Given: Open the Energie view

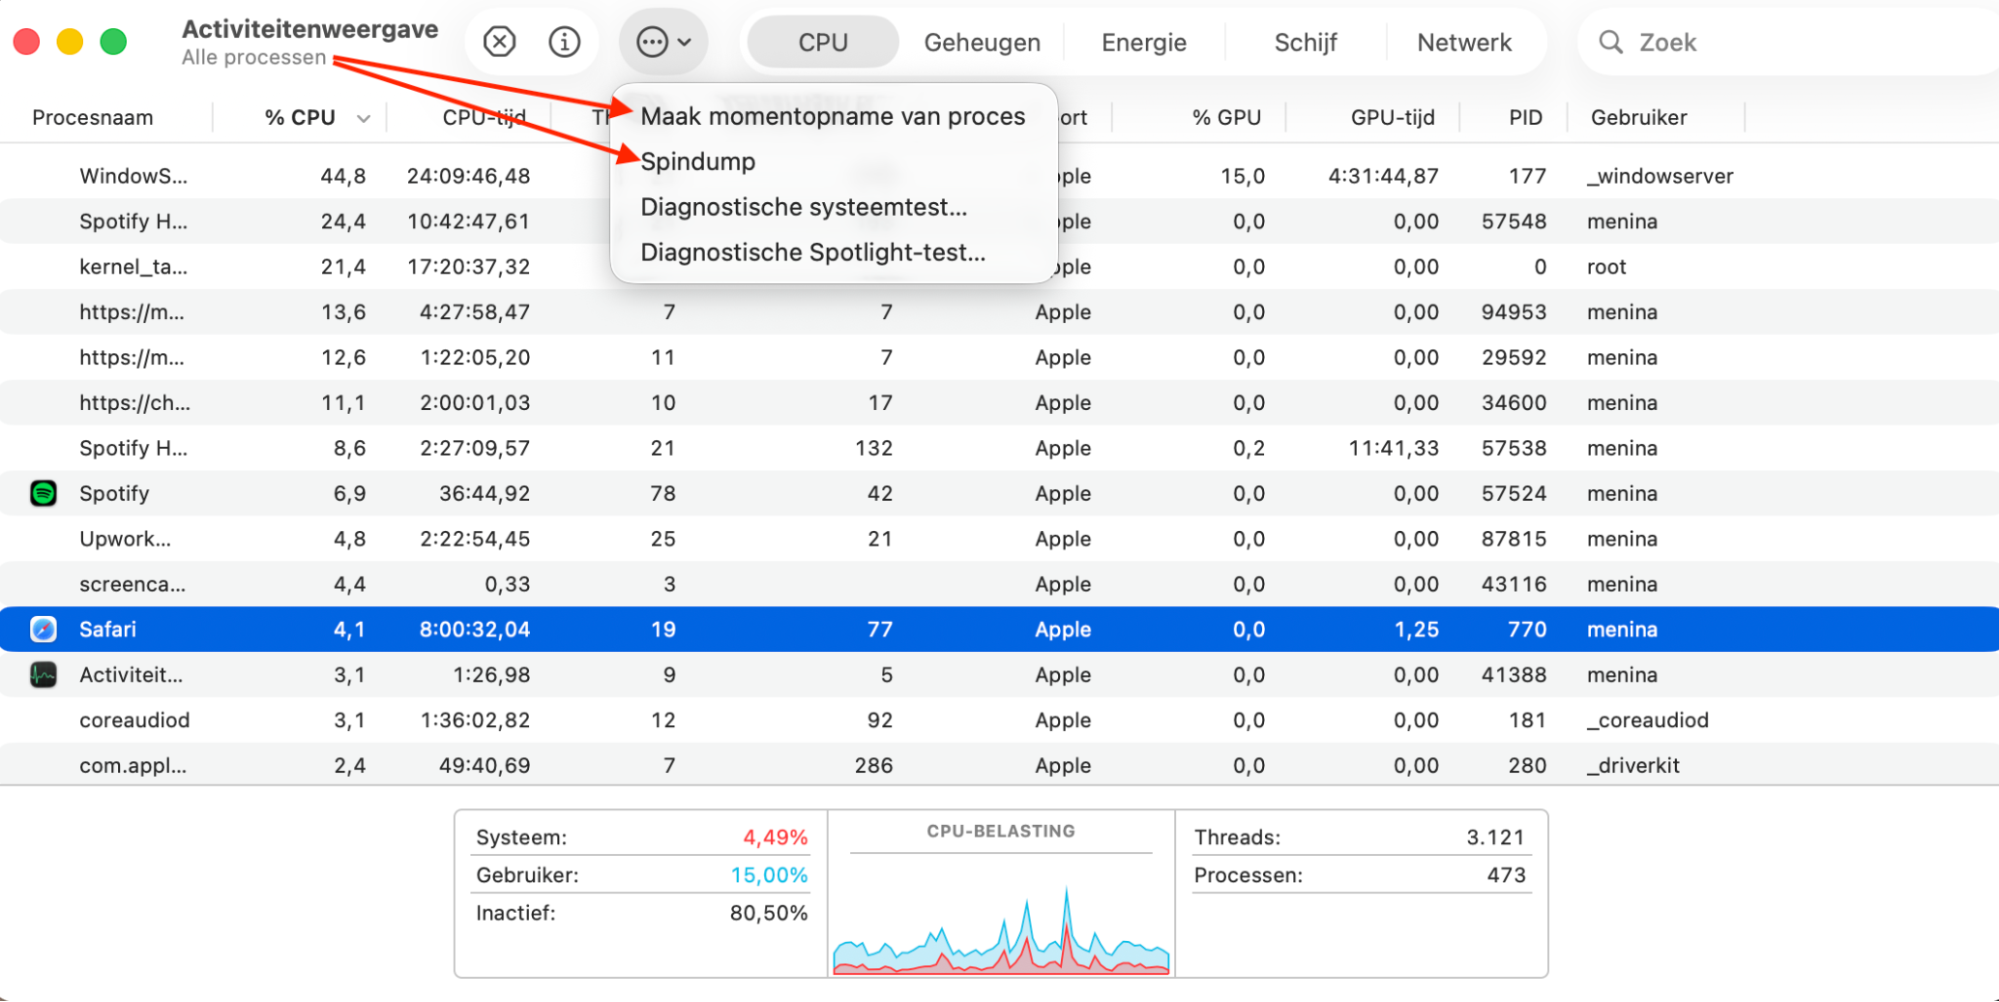Looking at the screenshot, I should (x=1143, y=42).
